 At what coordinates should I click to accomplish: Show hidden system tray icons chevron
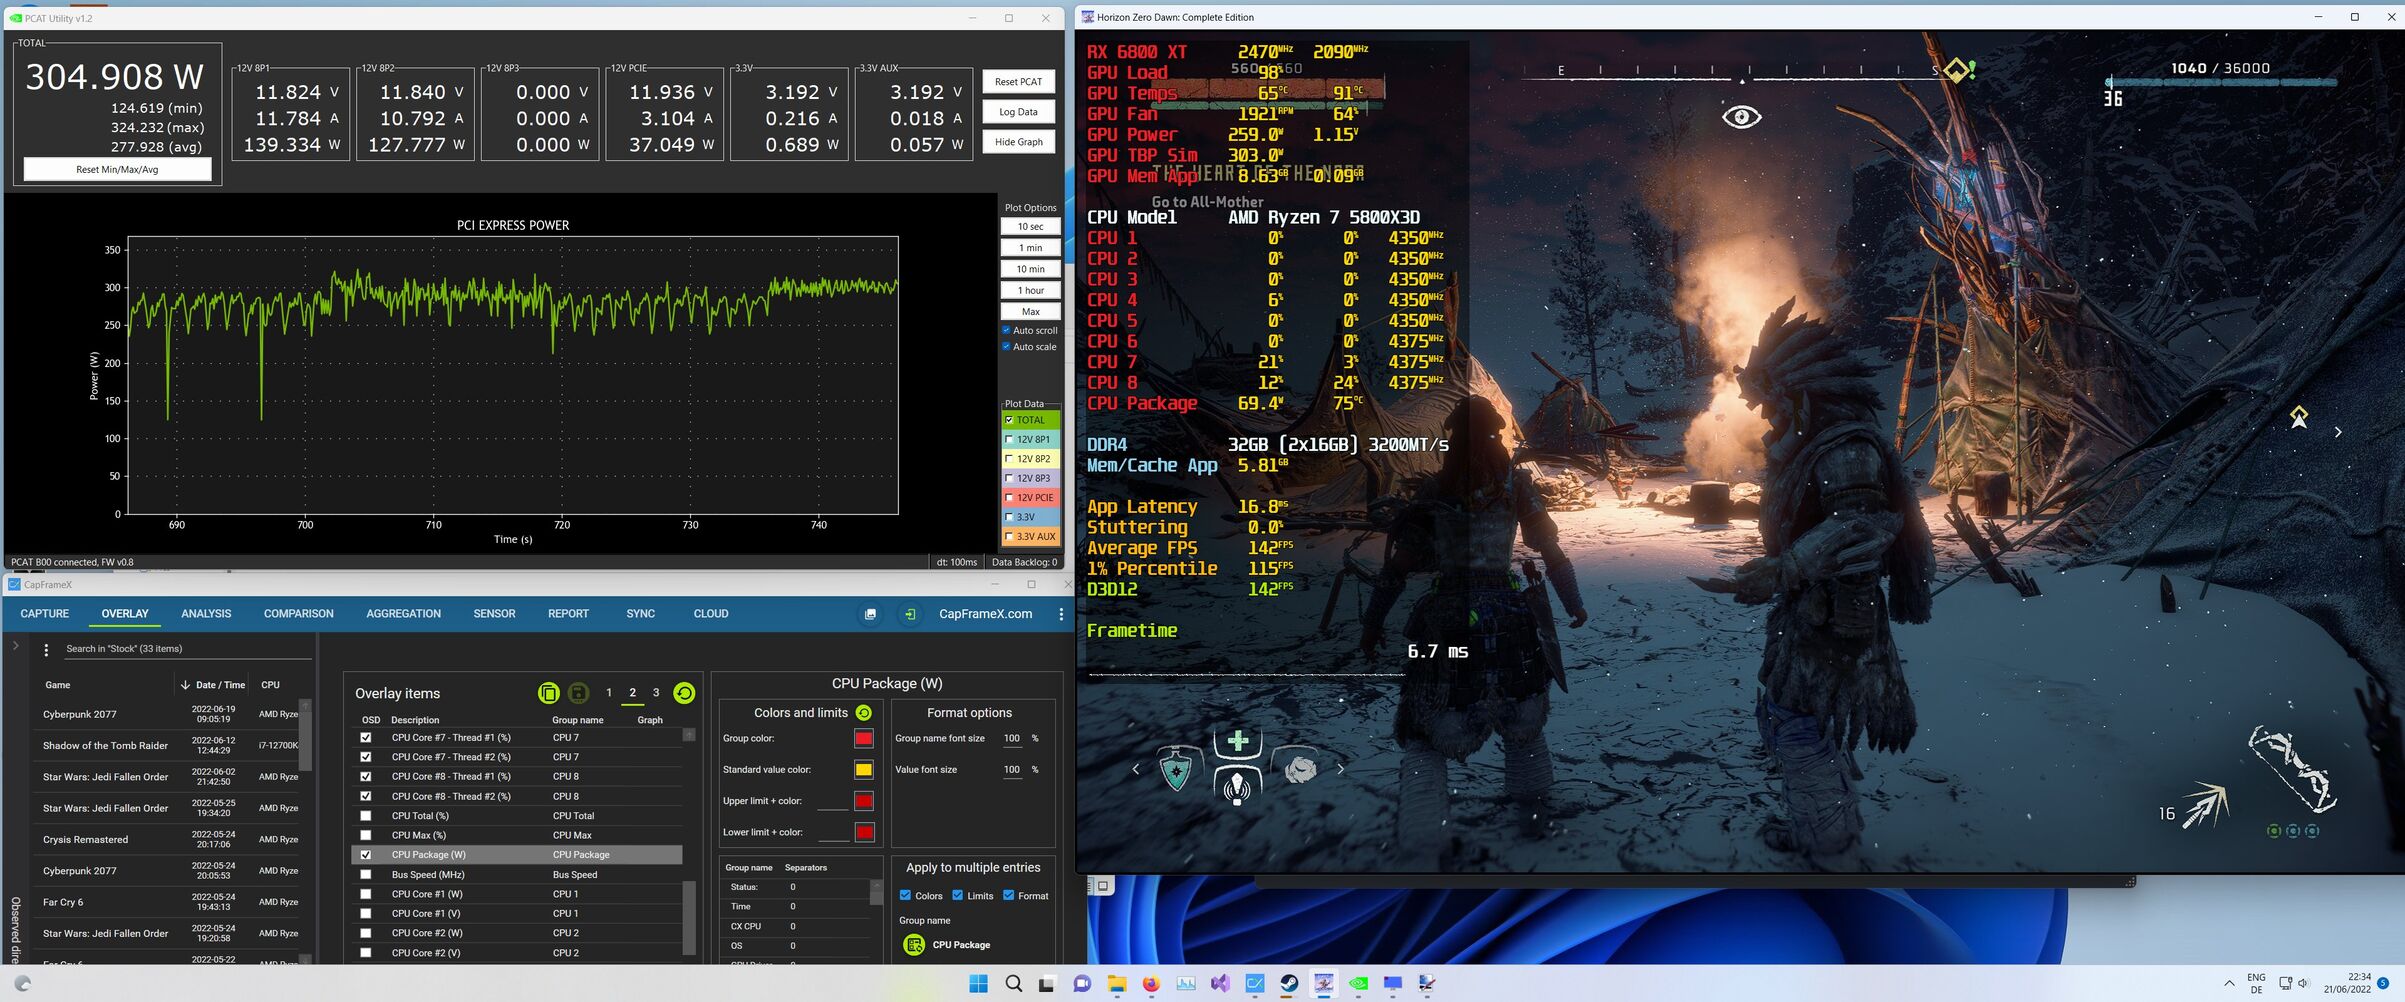[2229, 984]
